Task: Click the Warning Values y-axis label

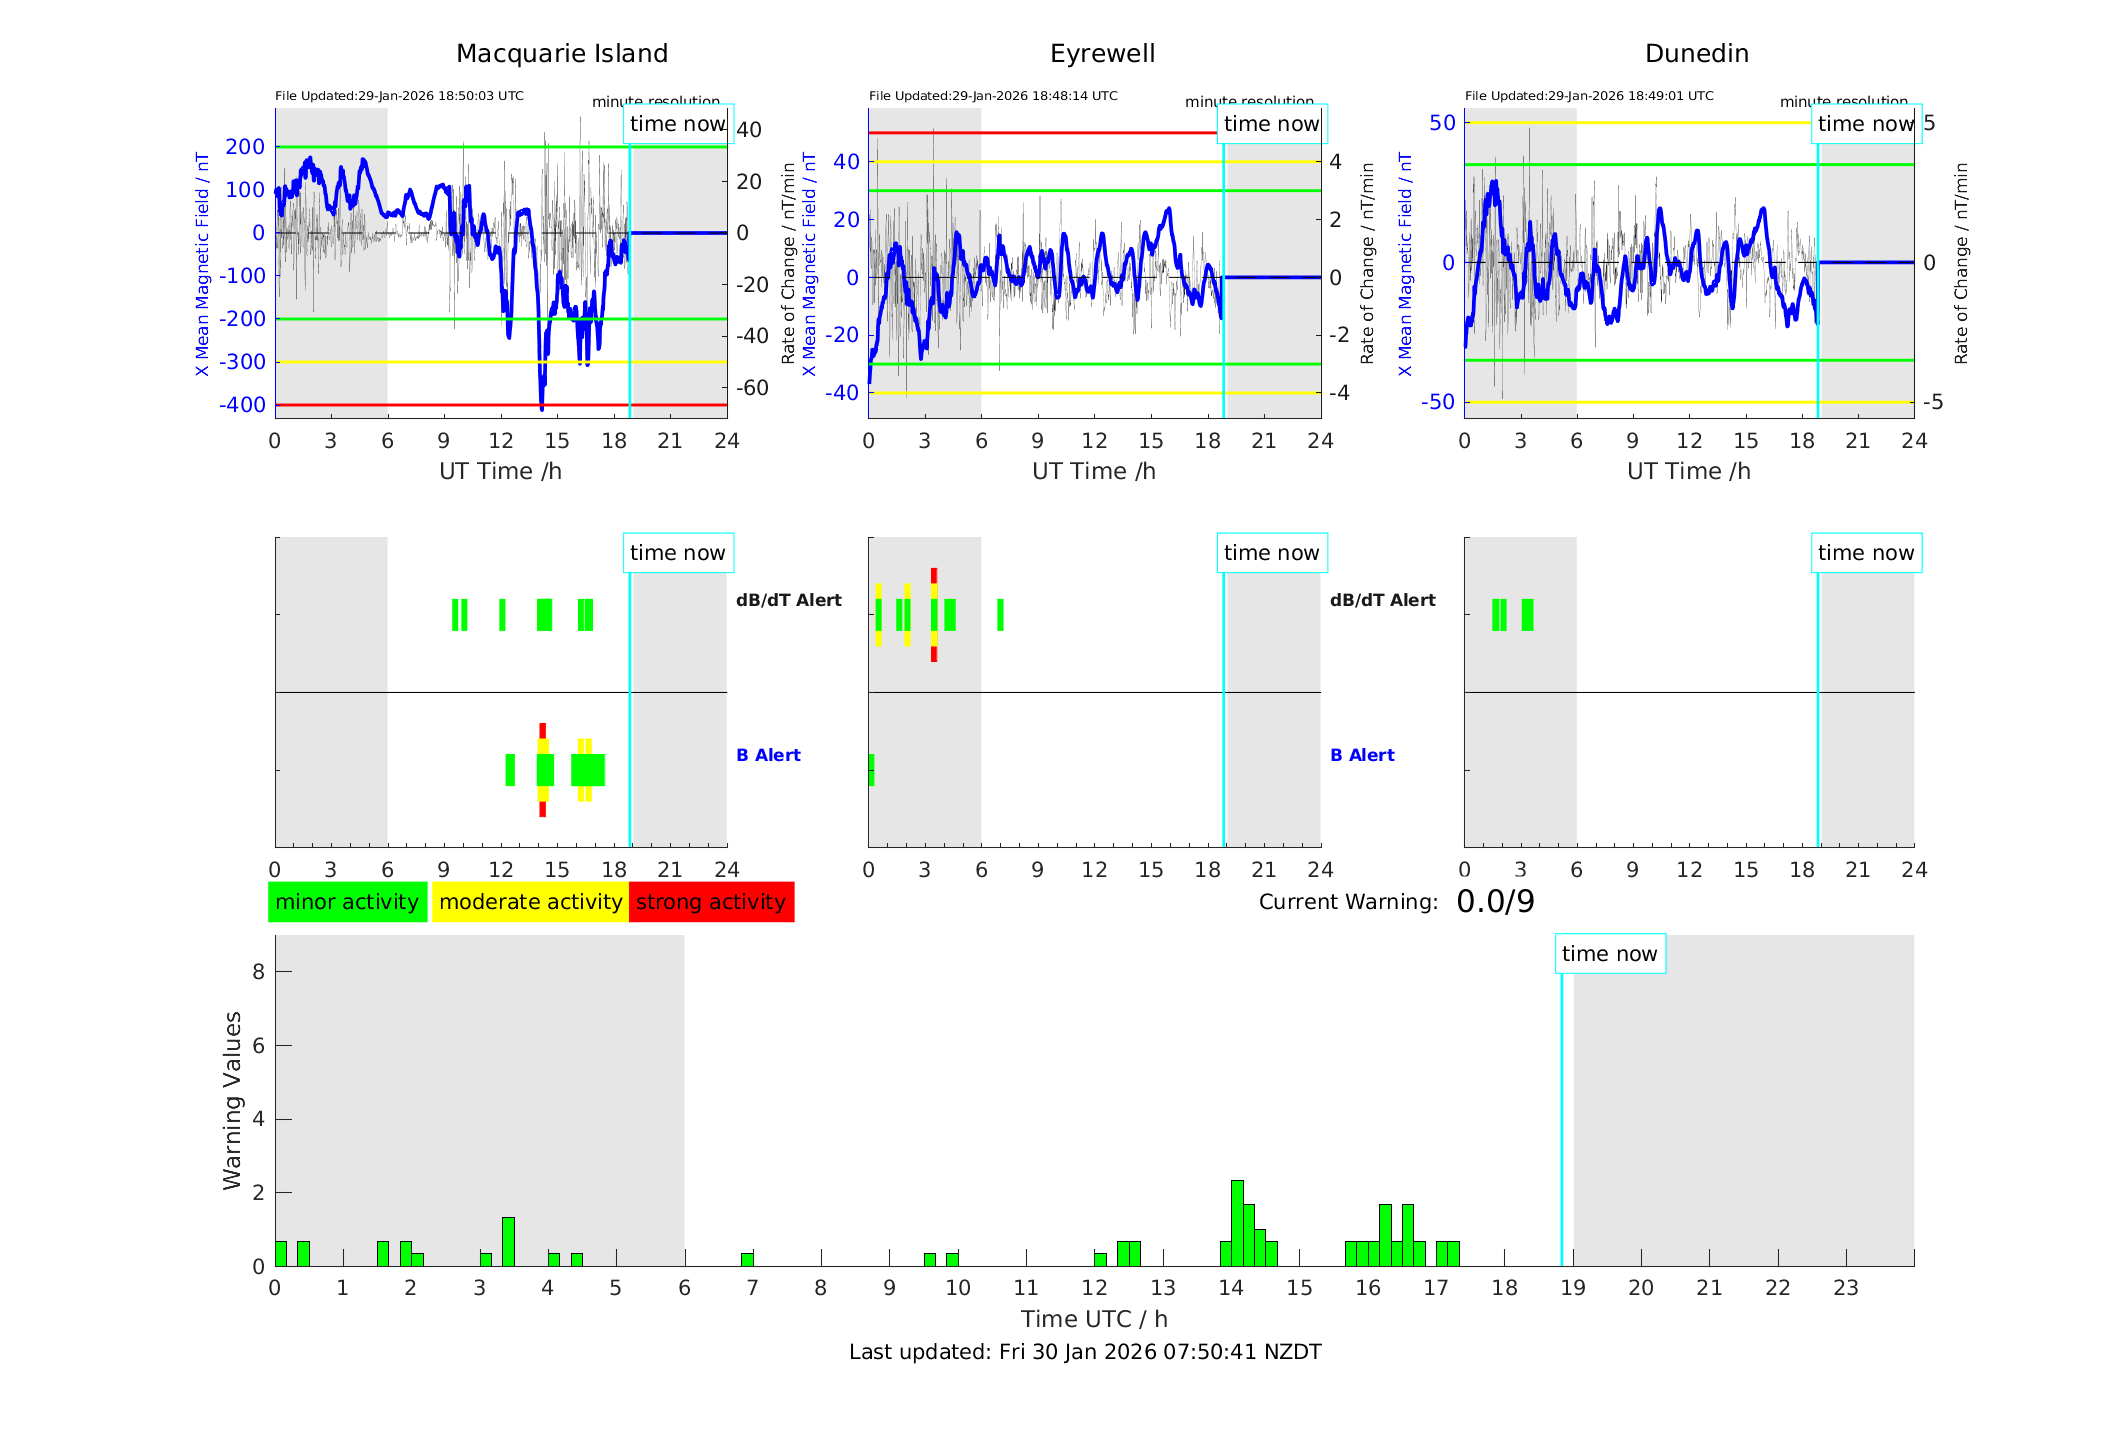Action: point(233,1100)
